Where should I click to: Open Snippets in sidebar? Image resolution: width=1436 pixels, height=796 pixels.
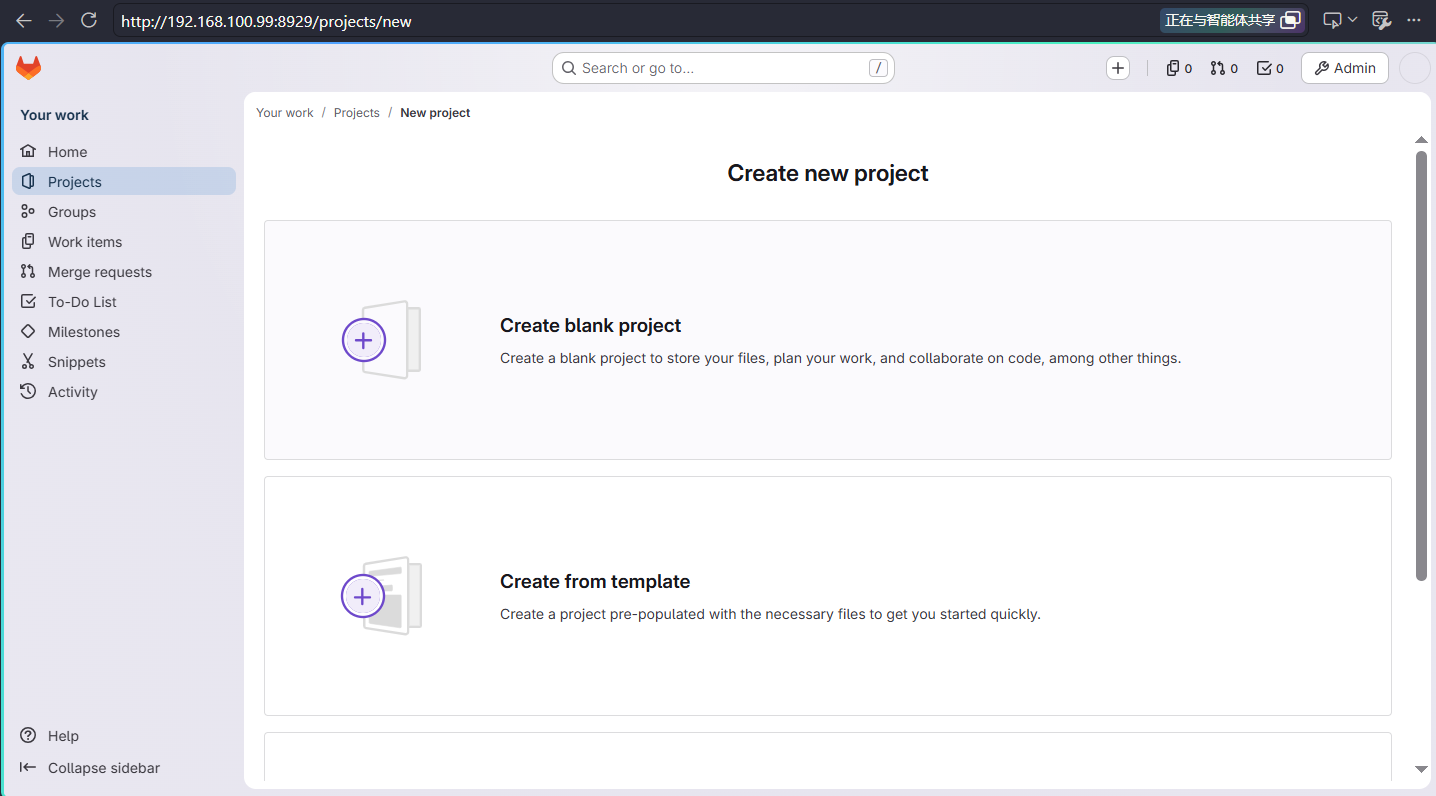pos(124,362)
